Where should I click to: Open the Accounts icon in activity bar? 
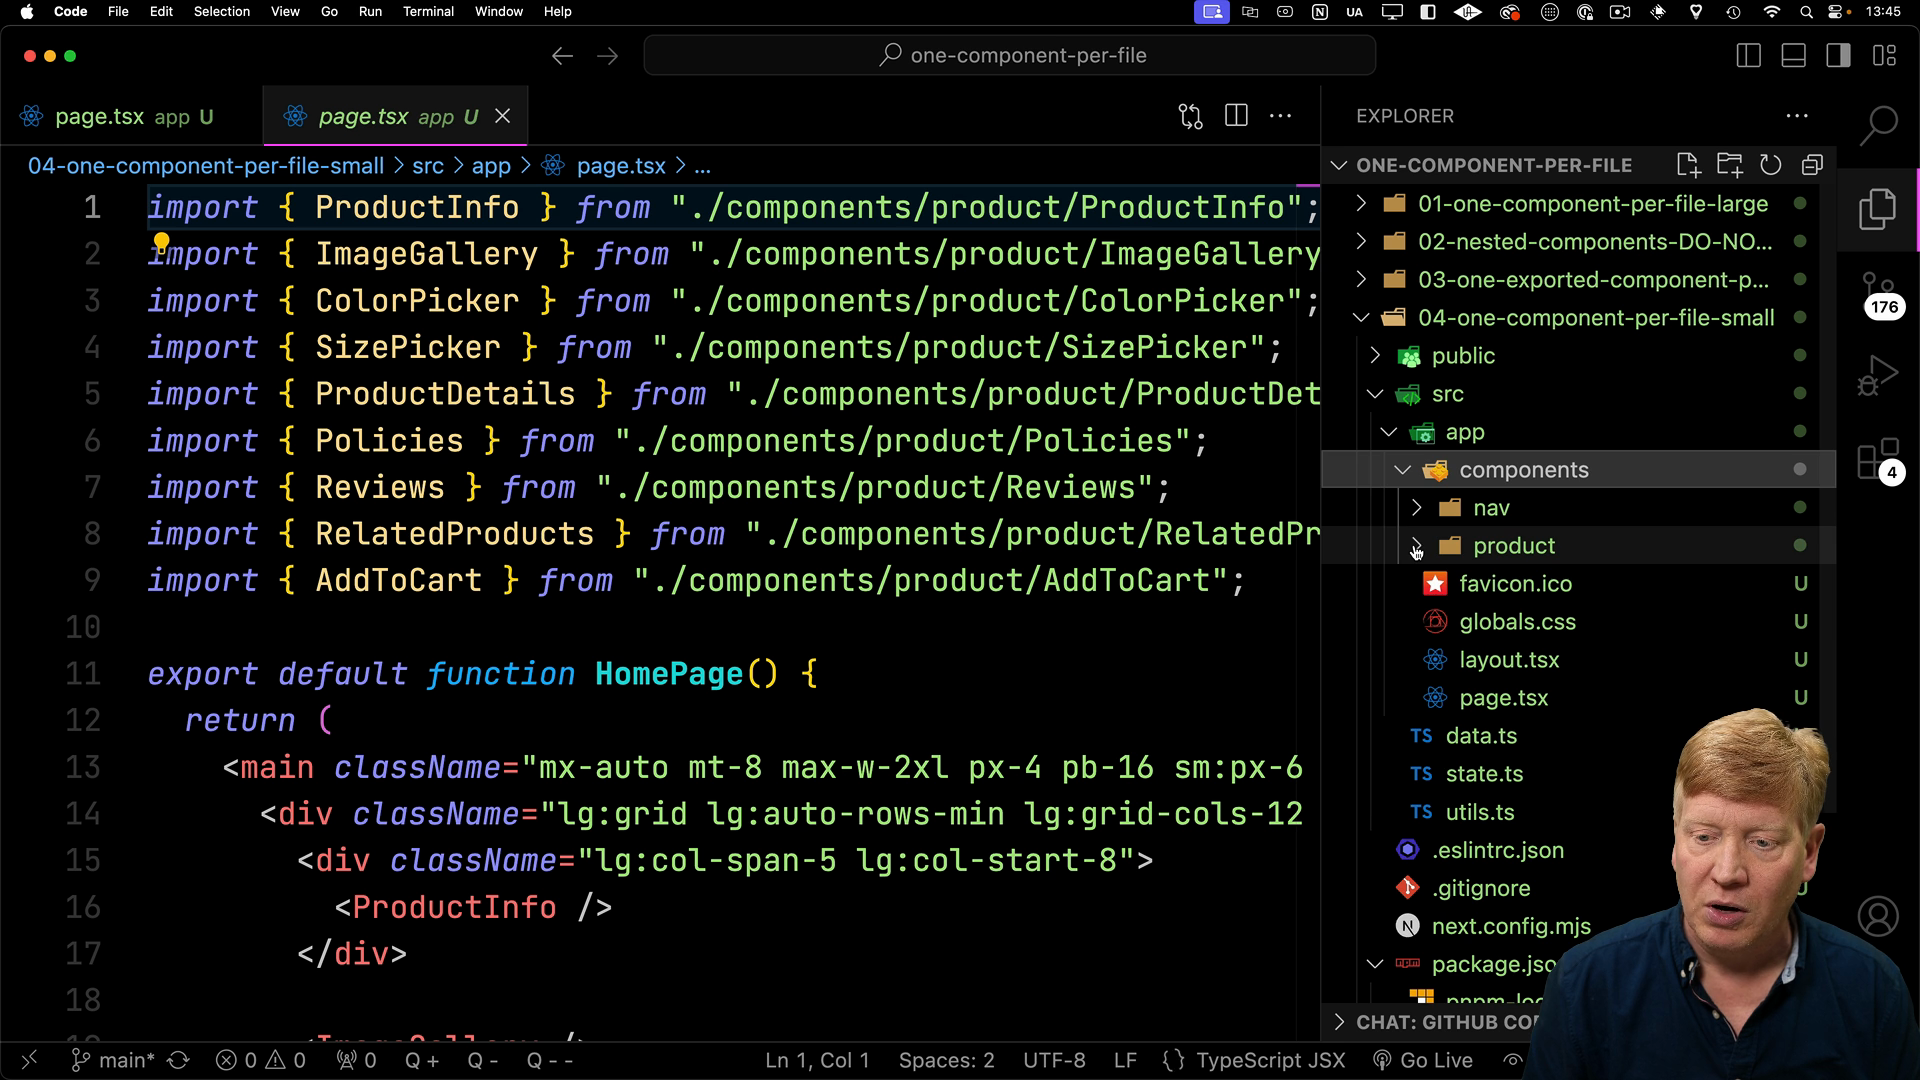(1878, 916)
